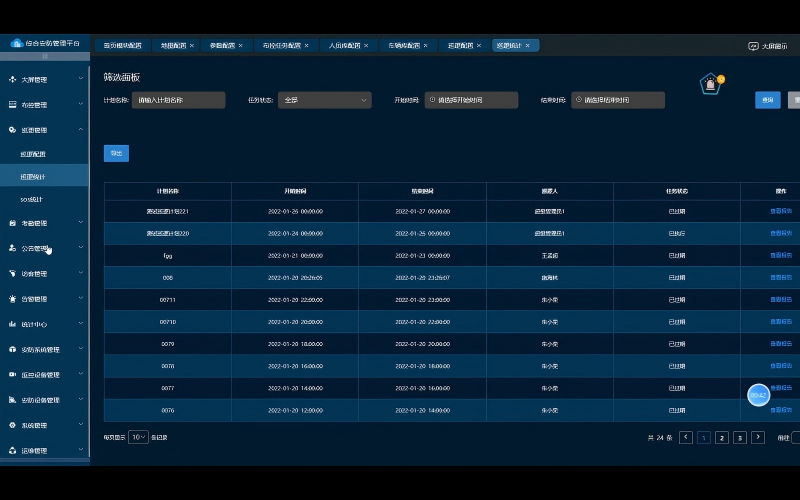Viewport: 800px width, 500px height.
Task: Collapse the 巡更管理 menu chevron
Action: (81, 129)
